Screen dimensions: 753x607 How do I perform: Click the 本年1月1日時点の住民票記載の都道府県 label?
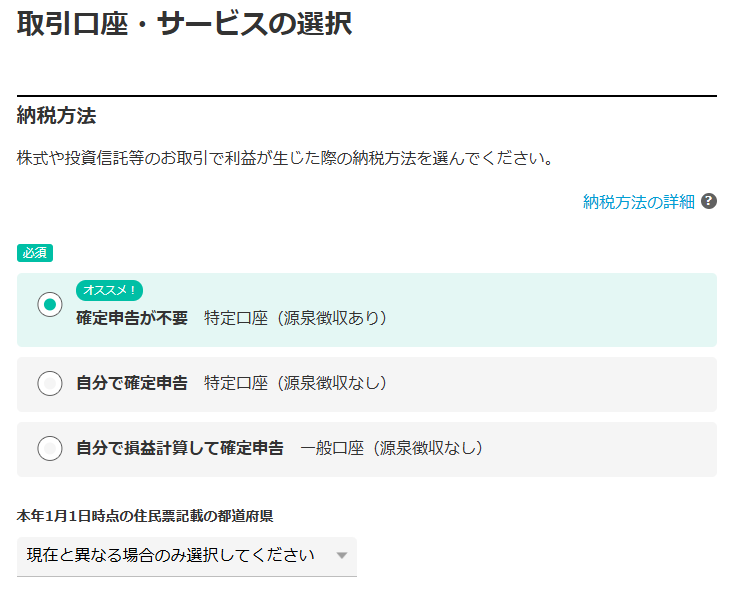tap(145, 517)
